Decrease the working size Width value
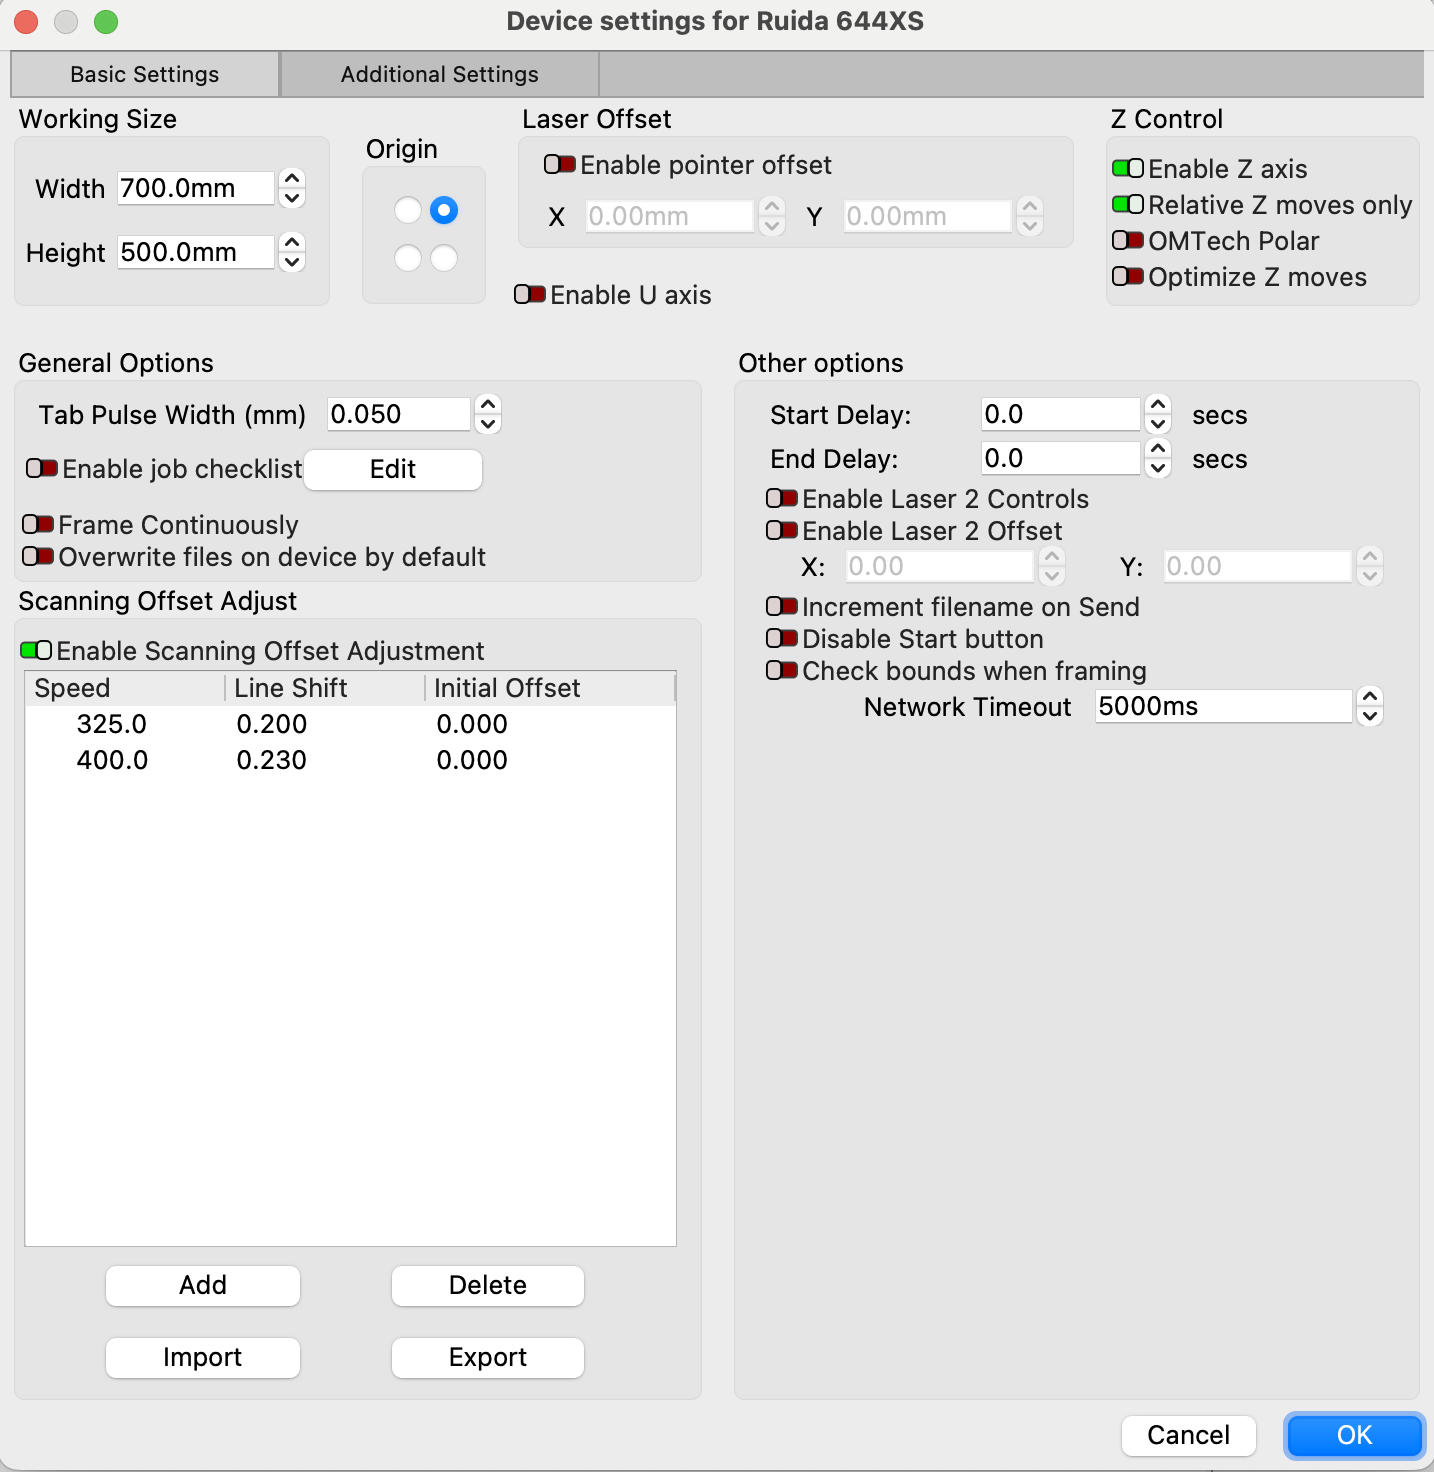 [292, 197]
